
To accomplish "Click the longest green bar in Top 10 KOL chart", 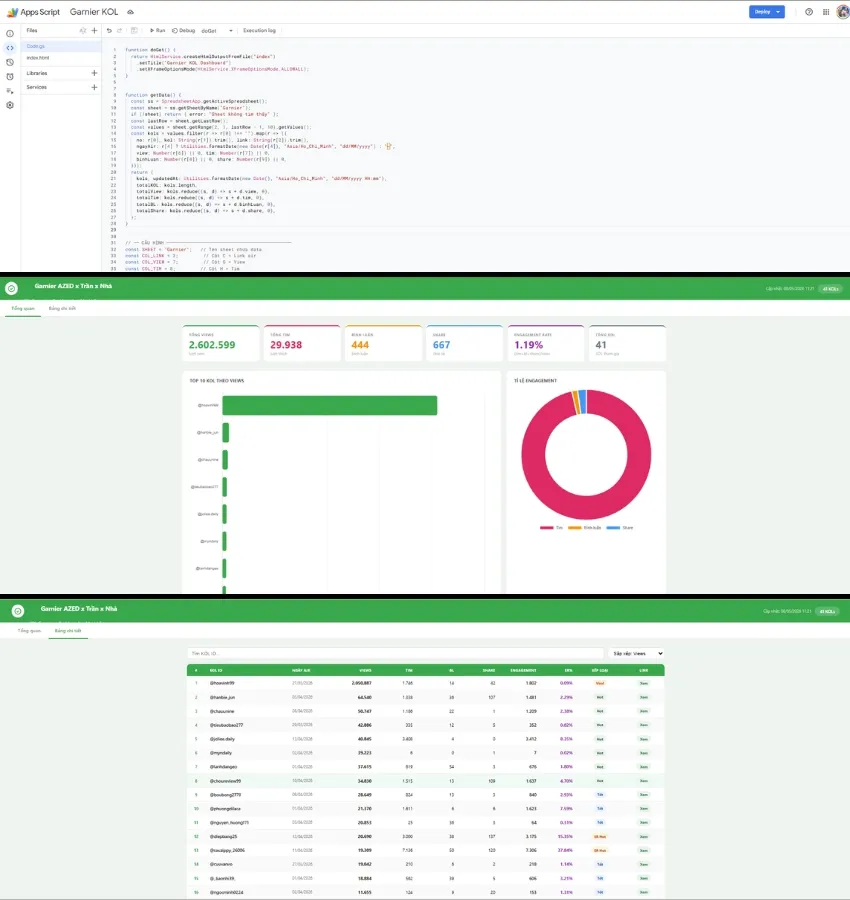I will pyautogui.click(x=329, y=405).
